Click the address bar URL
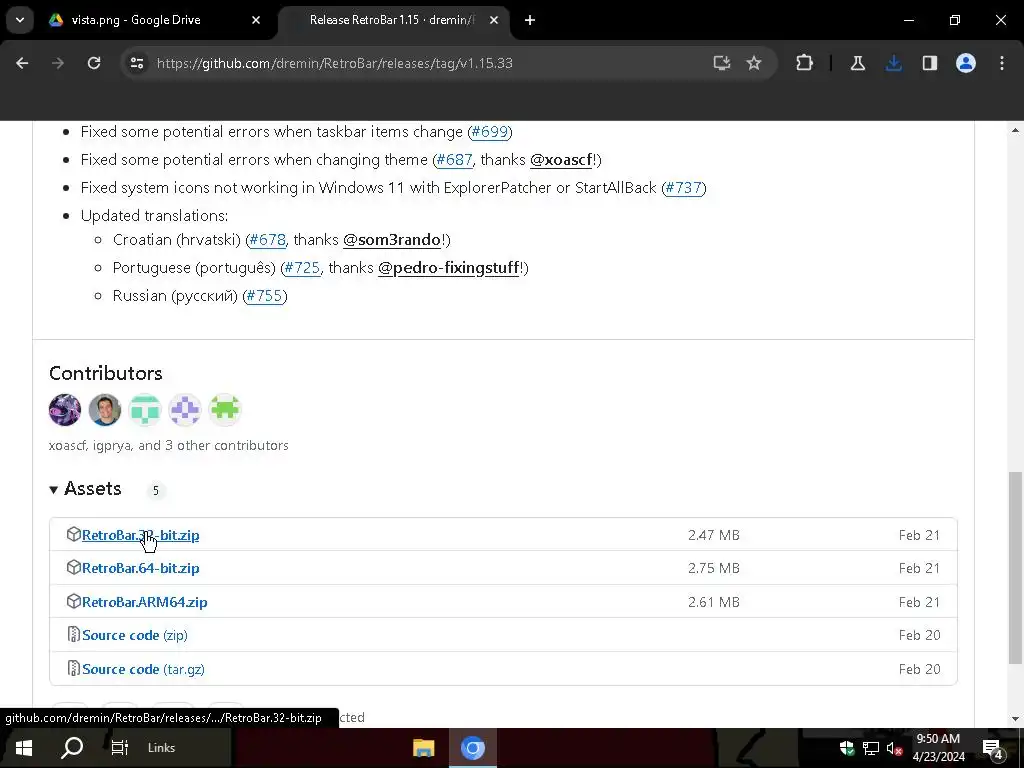Viewport: 1024px width, 768px height. [x=334, y=63]
